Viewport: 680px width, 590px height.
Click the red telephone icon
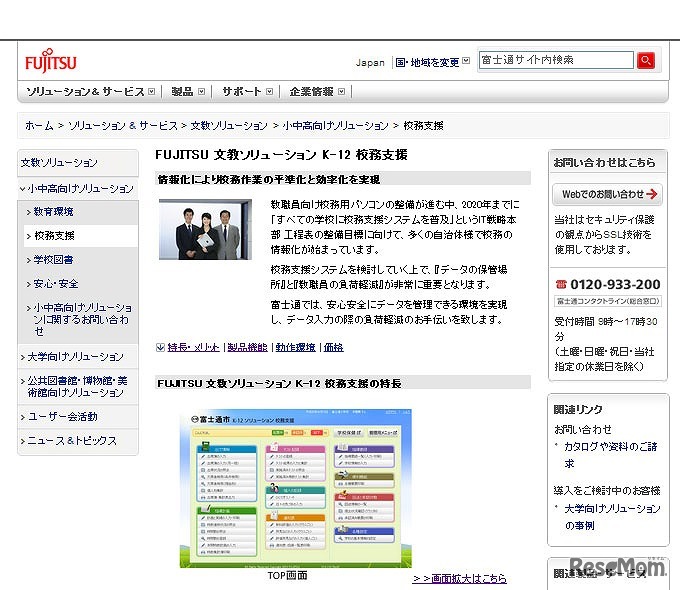click(x=561, y=285)
